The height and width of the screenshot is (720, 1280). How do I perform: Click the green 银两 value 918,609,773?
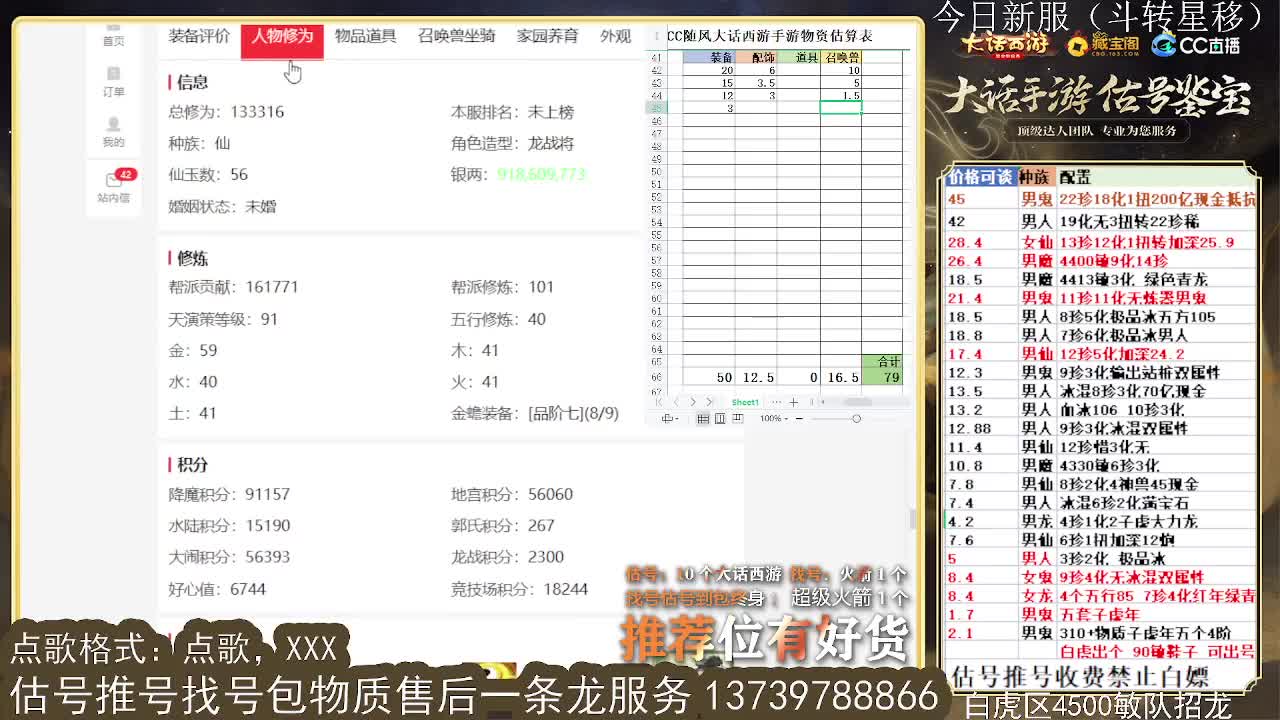tap(541, 174)
